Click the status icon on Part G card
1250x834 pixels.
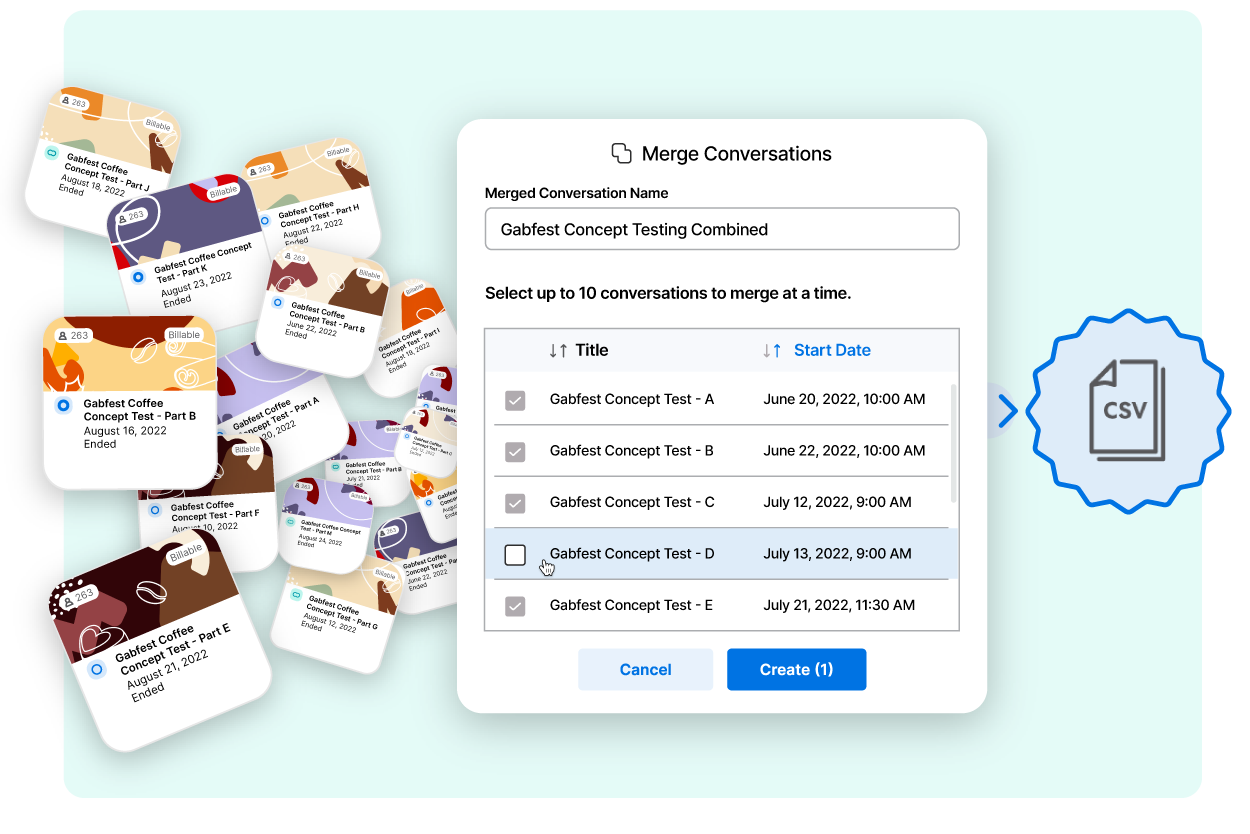tap(296, 595)
